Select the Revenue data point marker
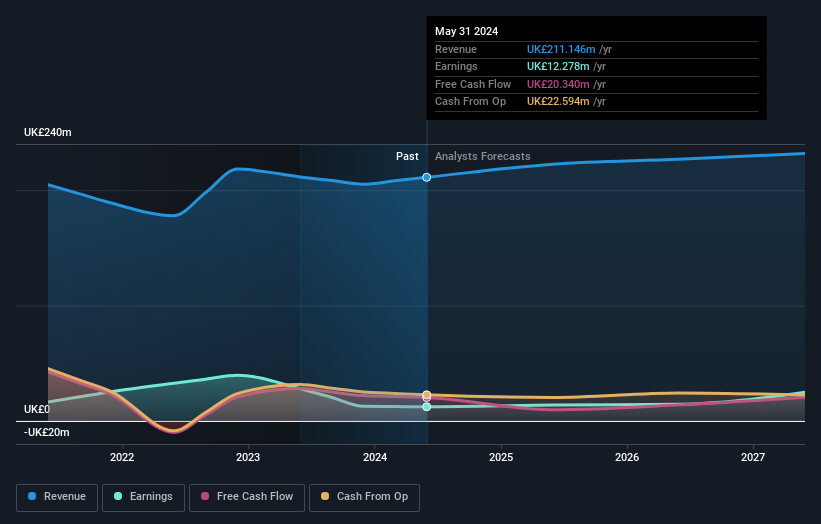The width and height of the screenshot is (821, 524). [427, 177]
